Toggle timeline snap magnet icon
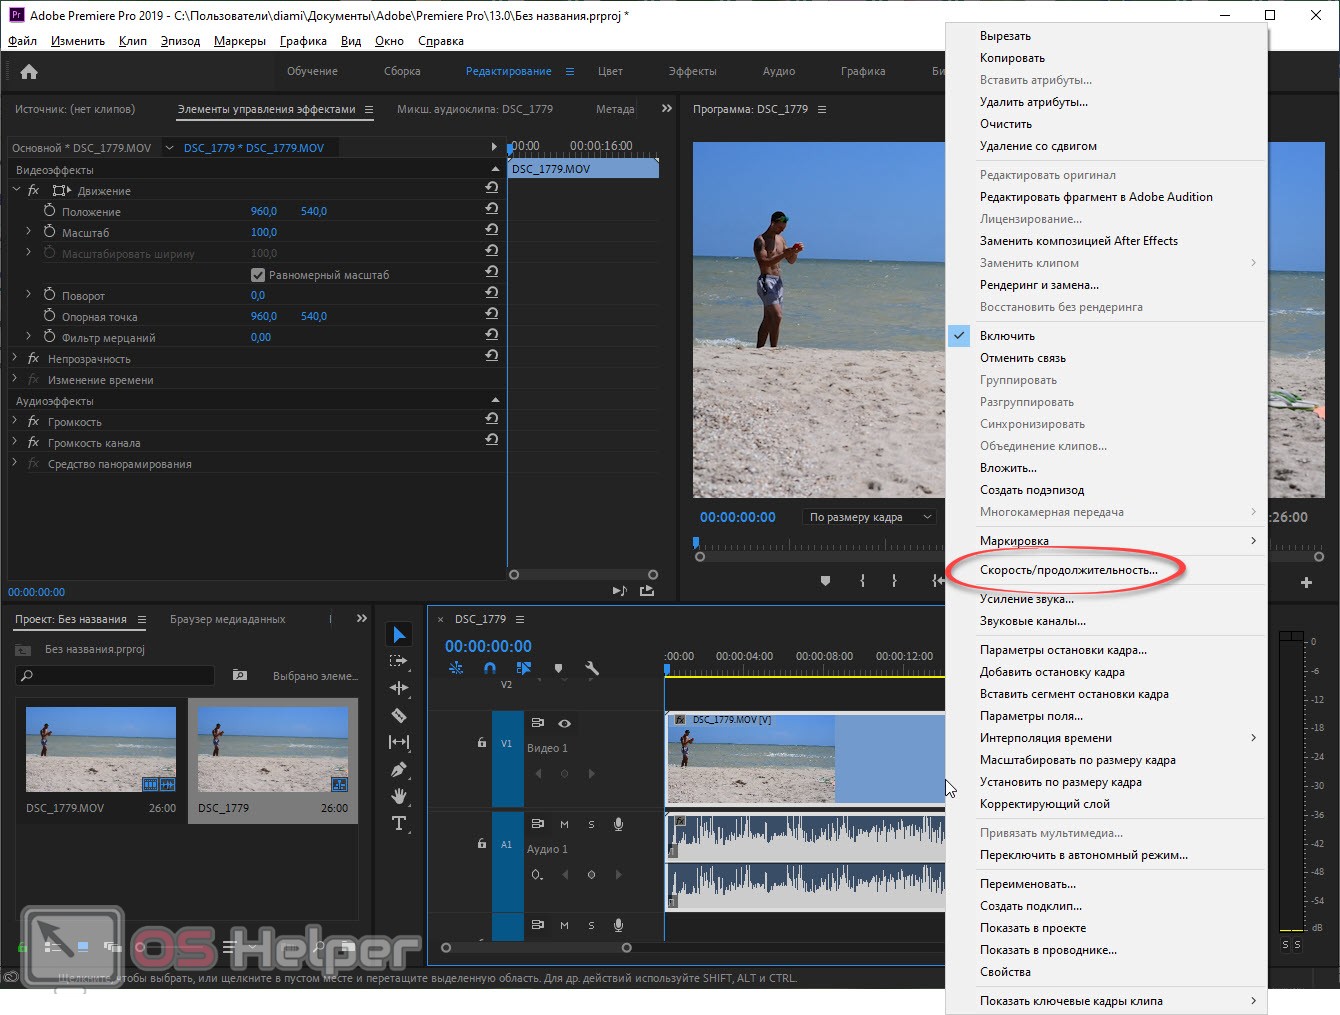The height and width of the screenshot is (1015, 1340). point(489,668)
